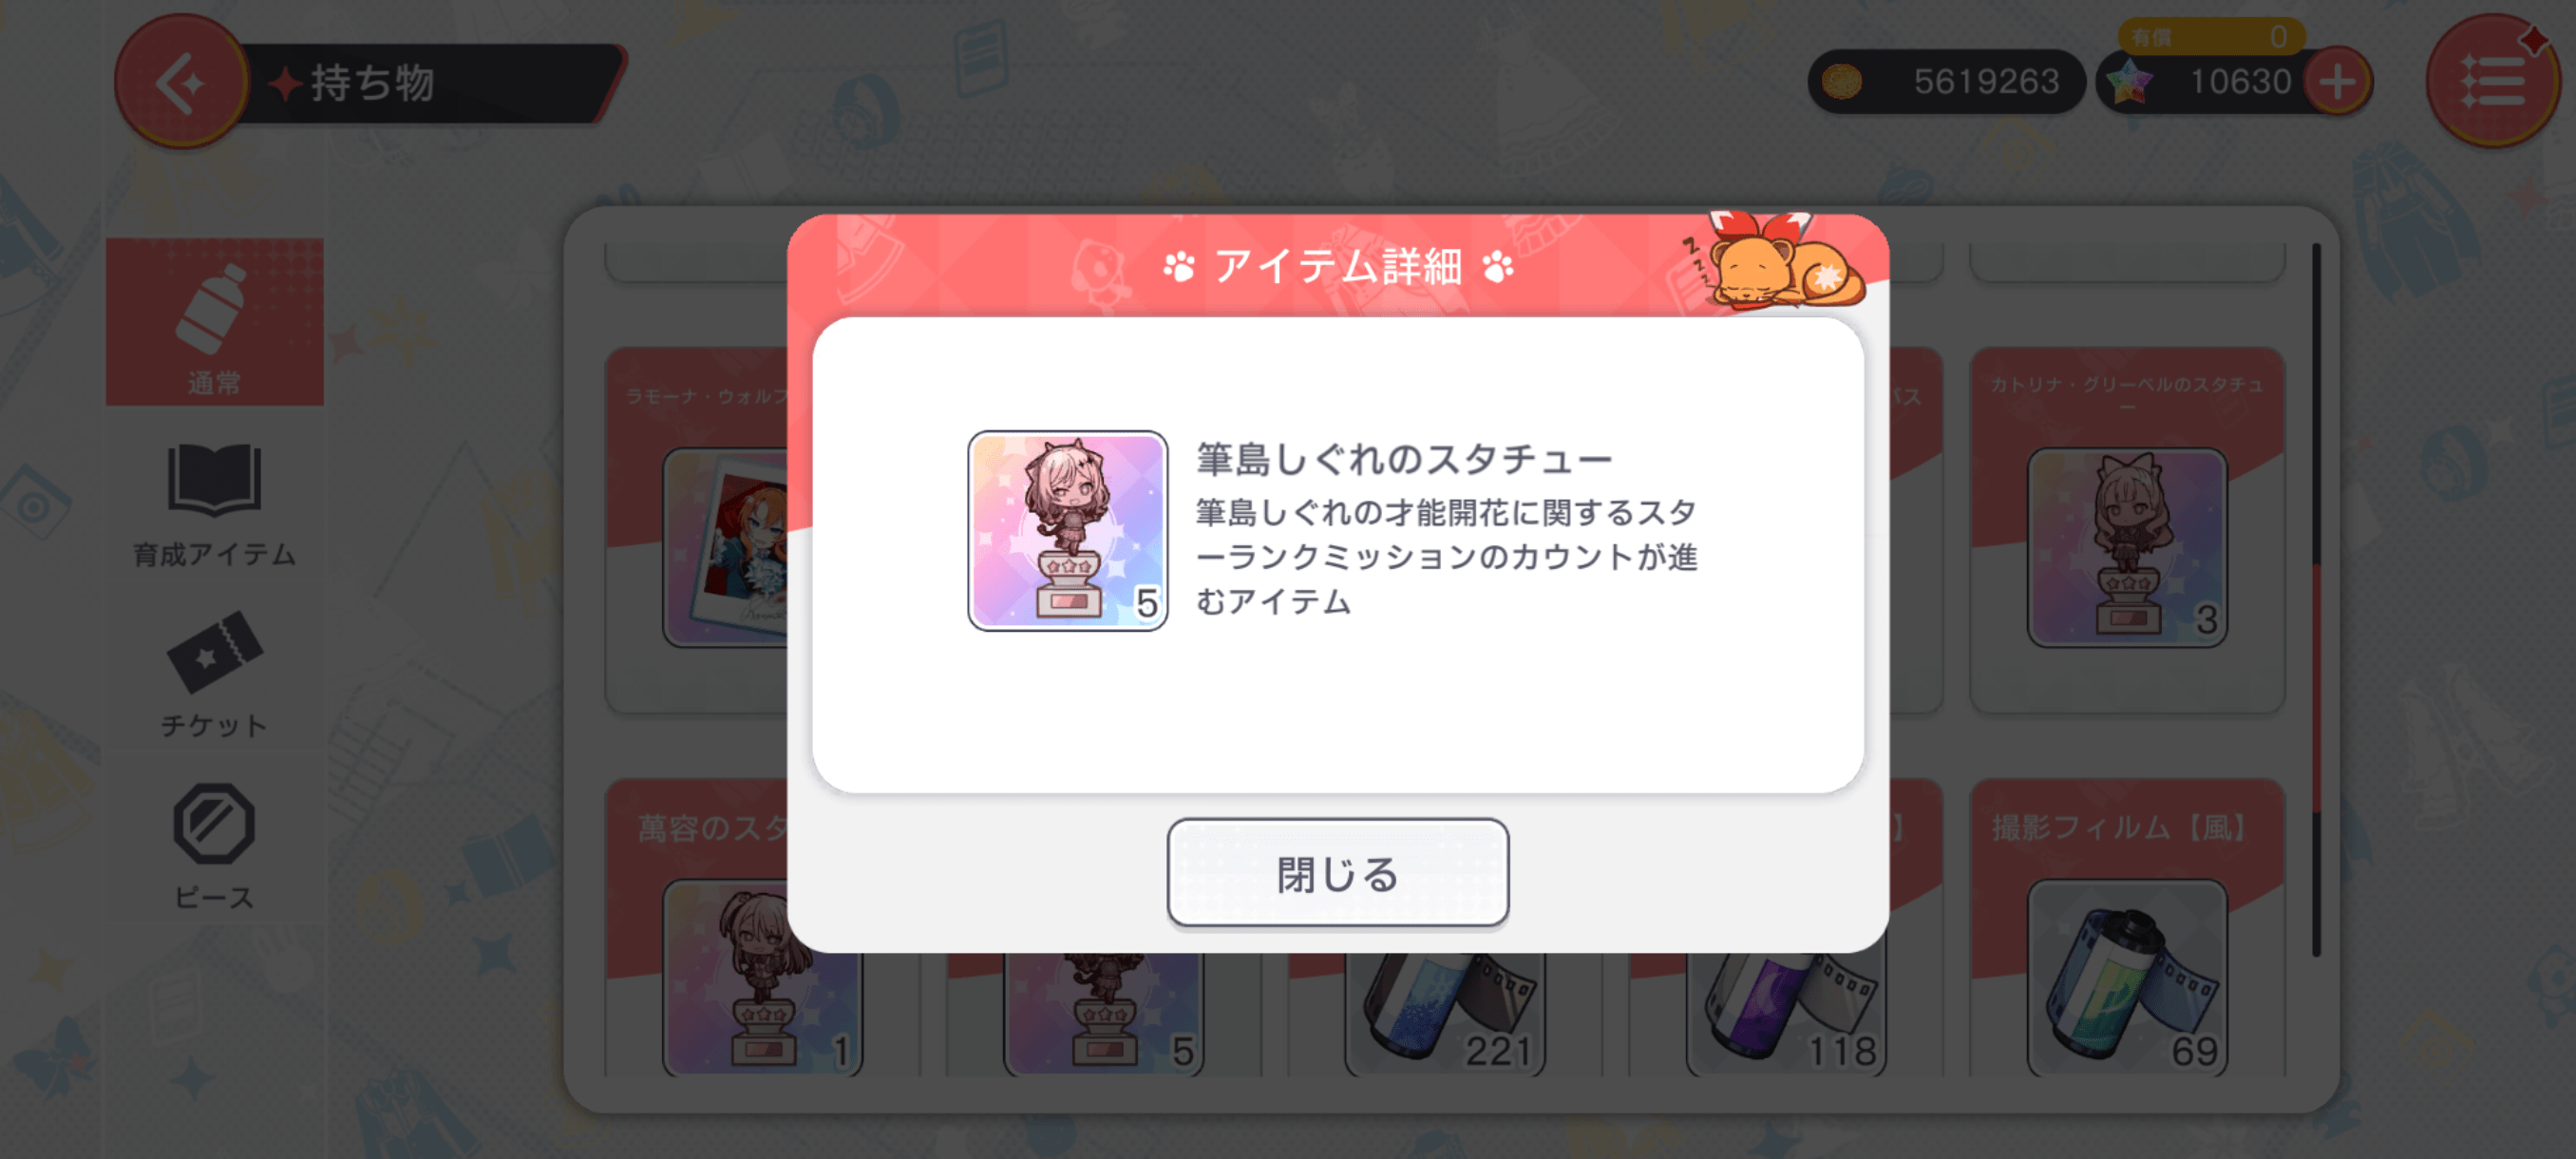Click the gold coin currency icon
The width and height of the screenshot is (2576, 1159).
1841,82
